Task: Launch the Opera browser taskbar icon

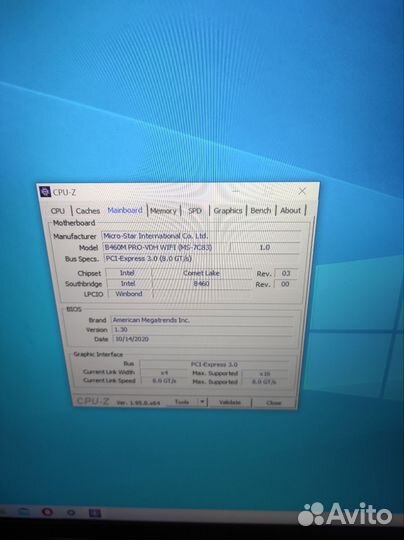Action: [x=47, y=512]
